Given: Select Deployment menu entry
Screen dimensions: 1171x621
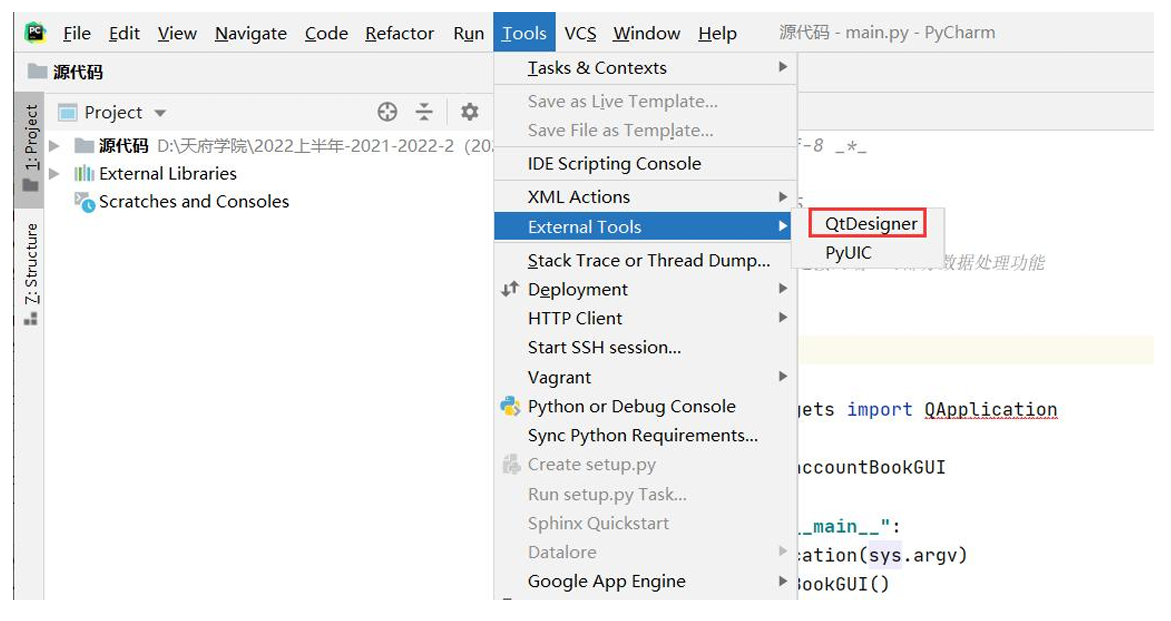Looking at the screenshot, I should tap(646, 290).
